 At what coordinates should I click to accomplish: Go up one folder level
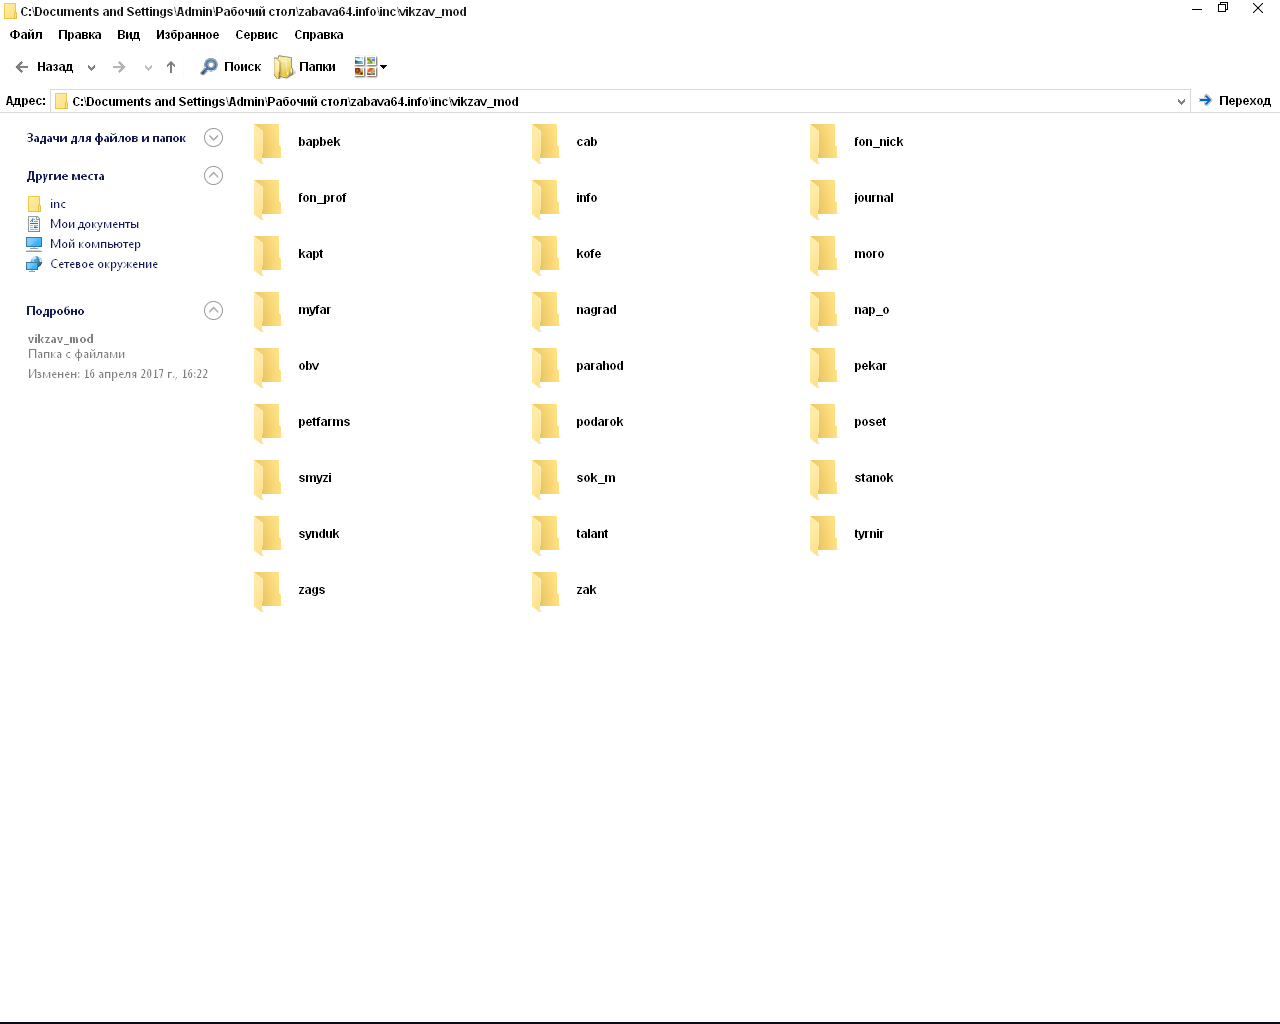[x=171, y=67]
